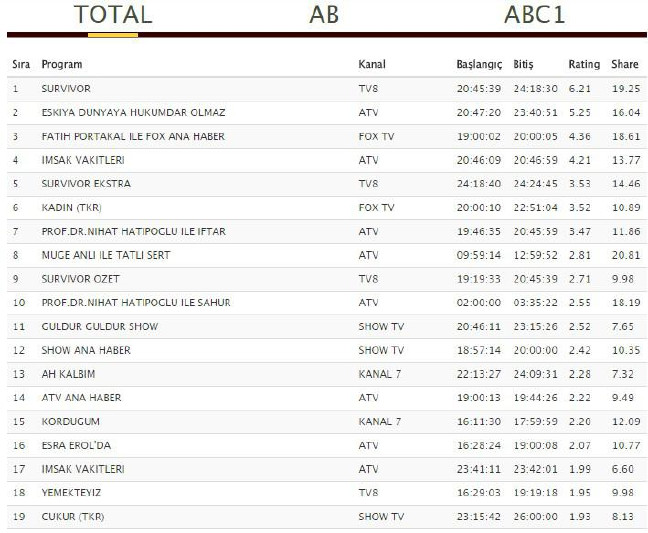
Task: Sort table by Sıra column header
Action: point(20,64)
